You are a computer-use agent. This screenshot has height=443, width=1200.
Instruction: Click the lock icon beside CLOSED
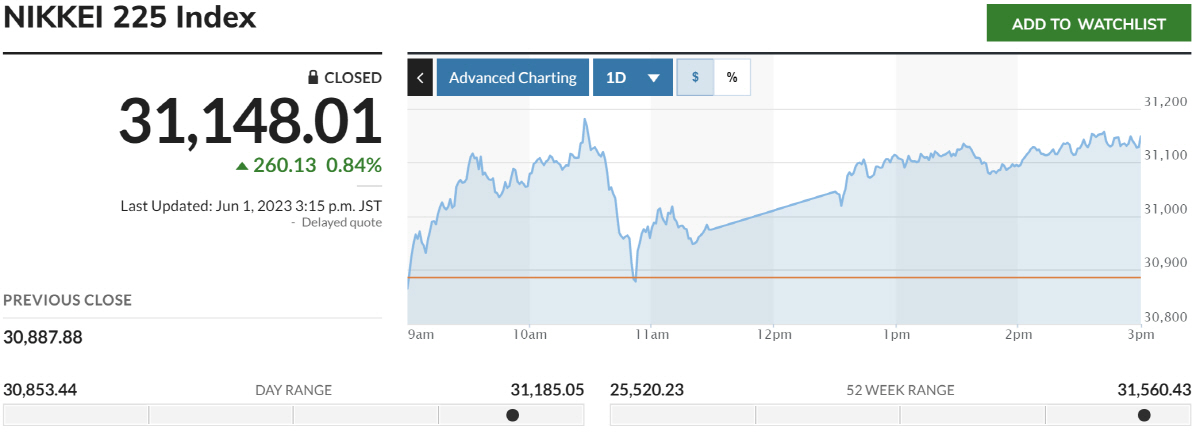(313, 77)
